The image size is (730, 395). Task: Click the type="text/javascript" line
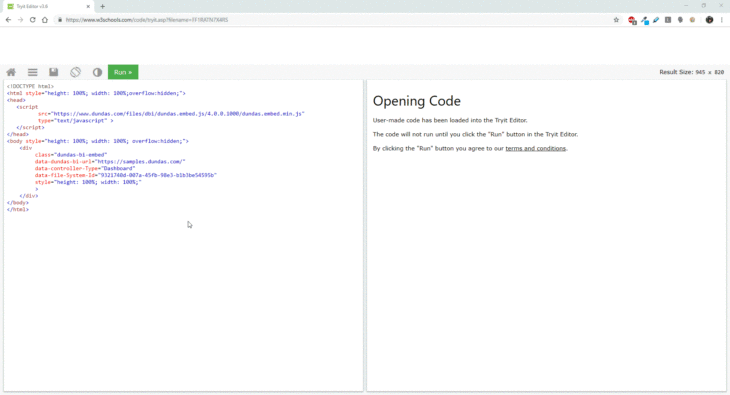click(75, 121)
